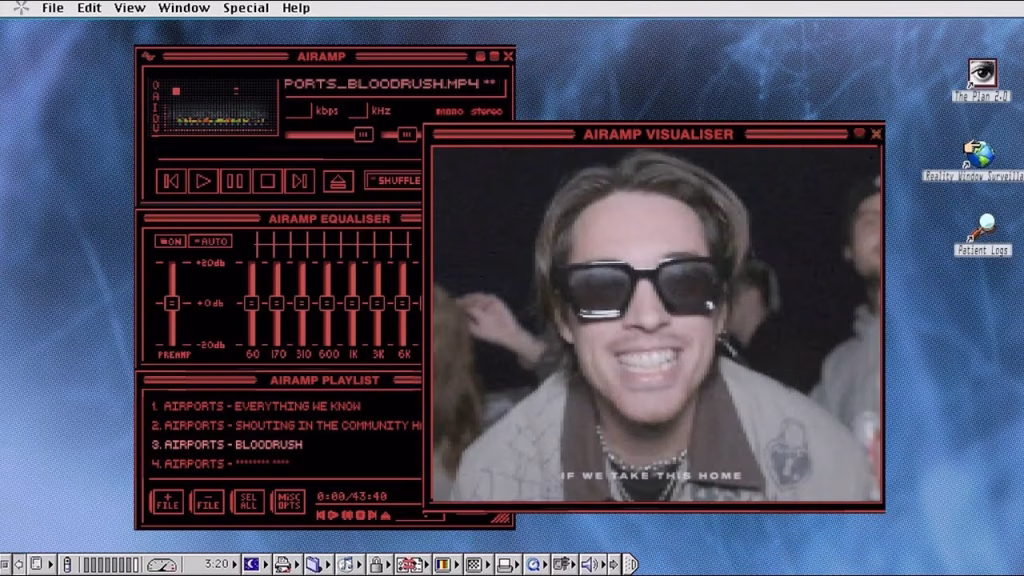
Task: Toggle Shuffle mode in the player
Action: coord(393,181)
